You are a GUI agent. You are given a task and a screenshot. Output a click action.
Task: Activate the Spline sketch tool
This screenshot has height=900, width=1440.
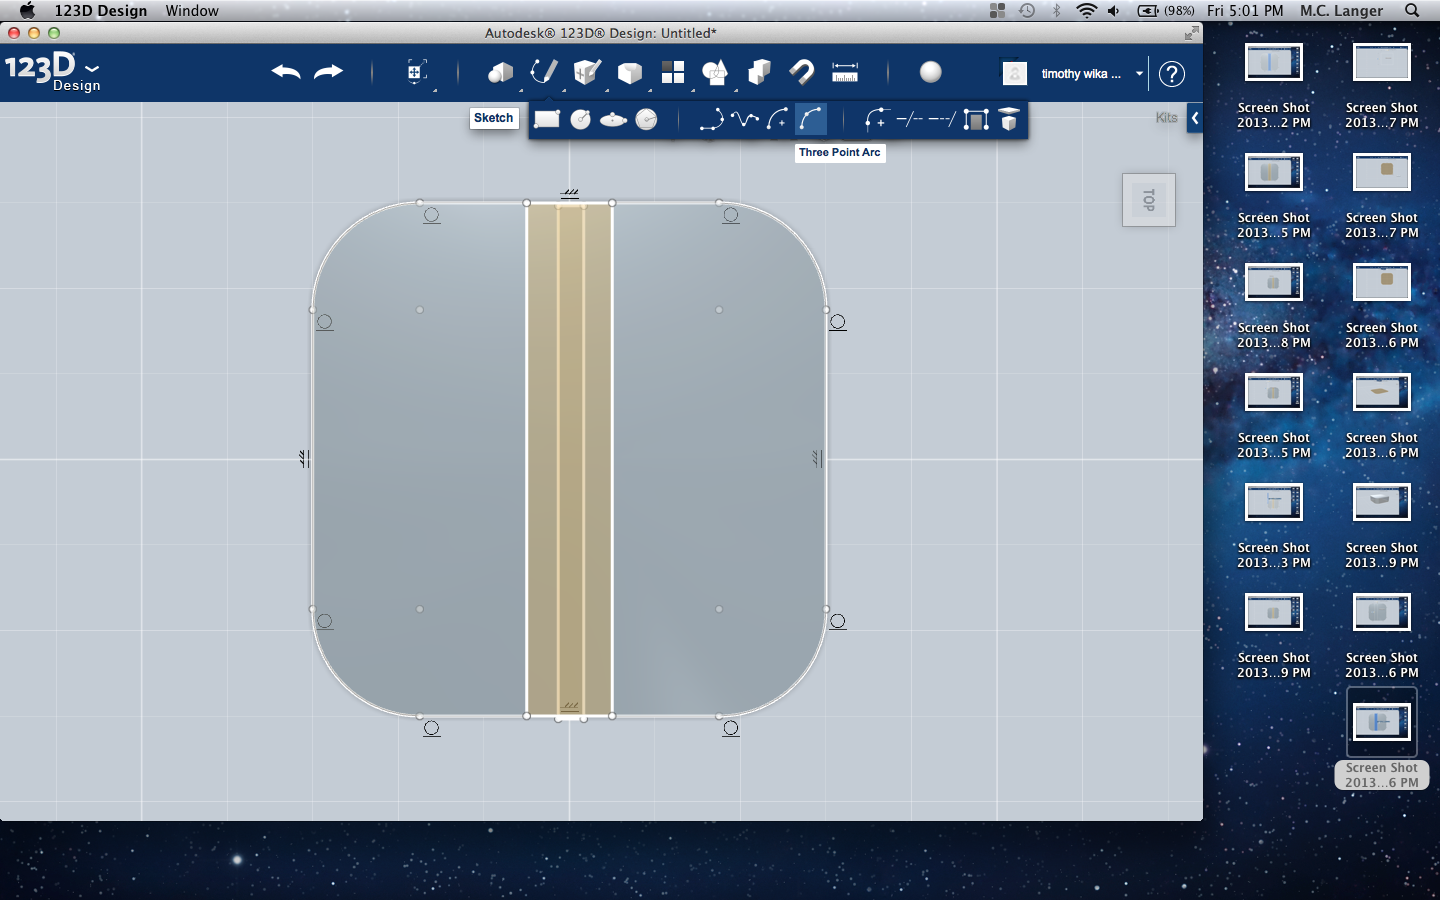point(744,120)
